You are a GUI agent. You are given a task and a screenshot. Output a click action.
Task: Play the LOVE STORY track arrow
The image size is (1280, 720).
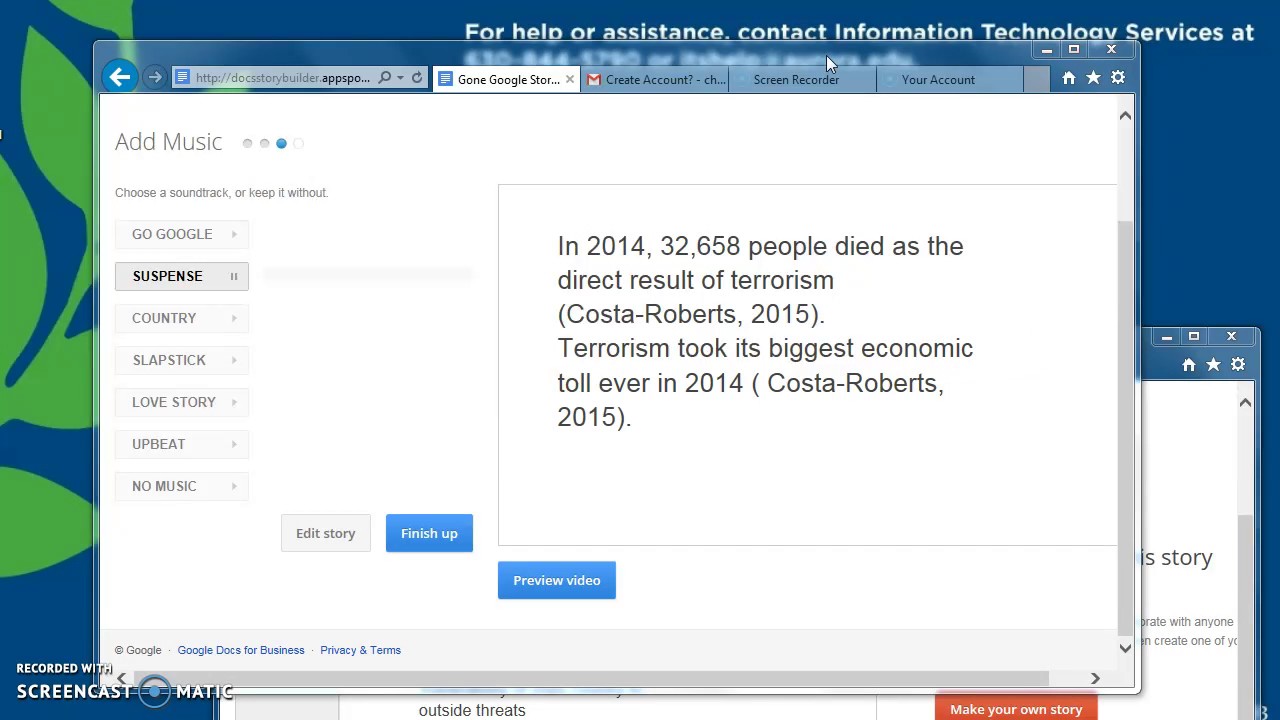click(234, 402)
